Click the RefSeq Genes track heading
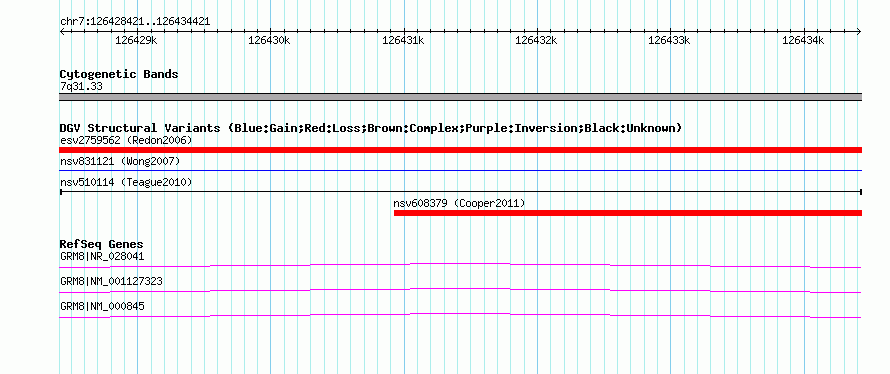890x374 pixels. (102, 244)
